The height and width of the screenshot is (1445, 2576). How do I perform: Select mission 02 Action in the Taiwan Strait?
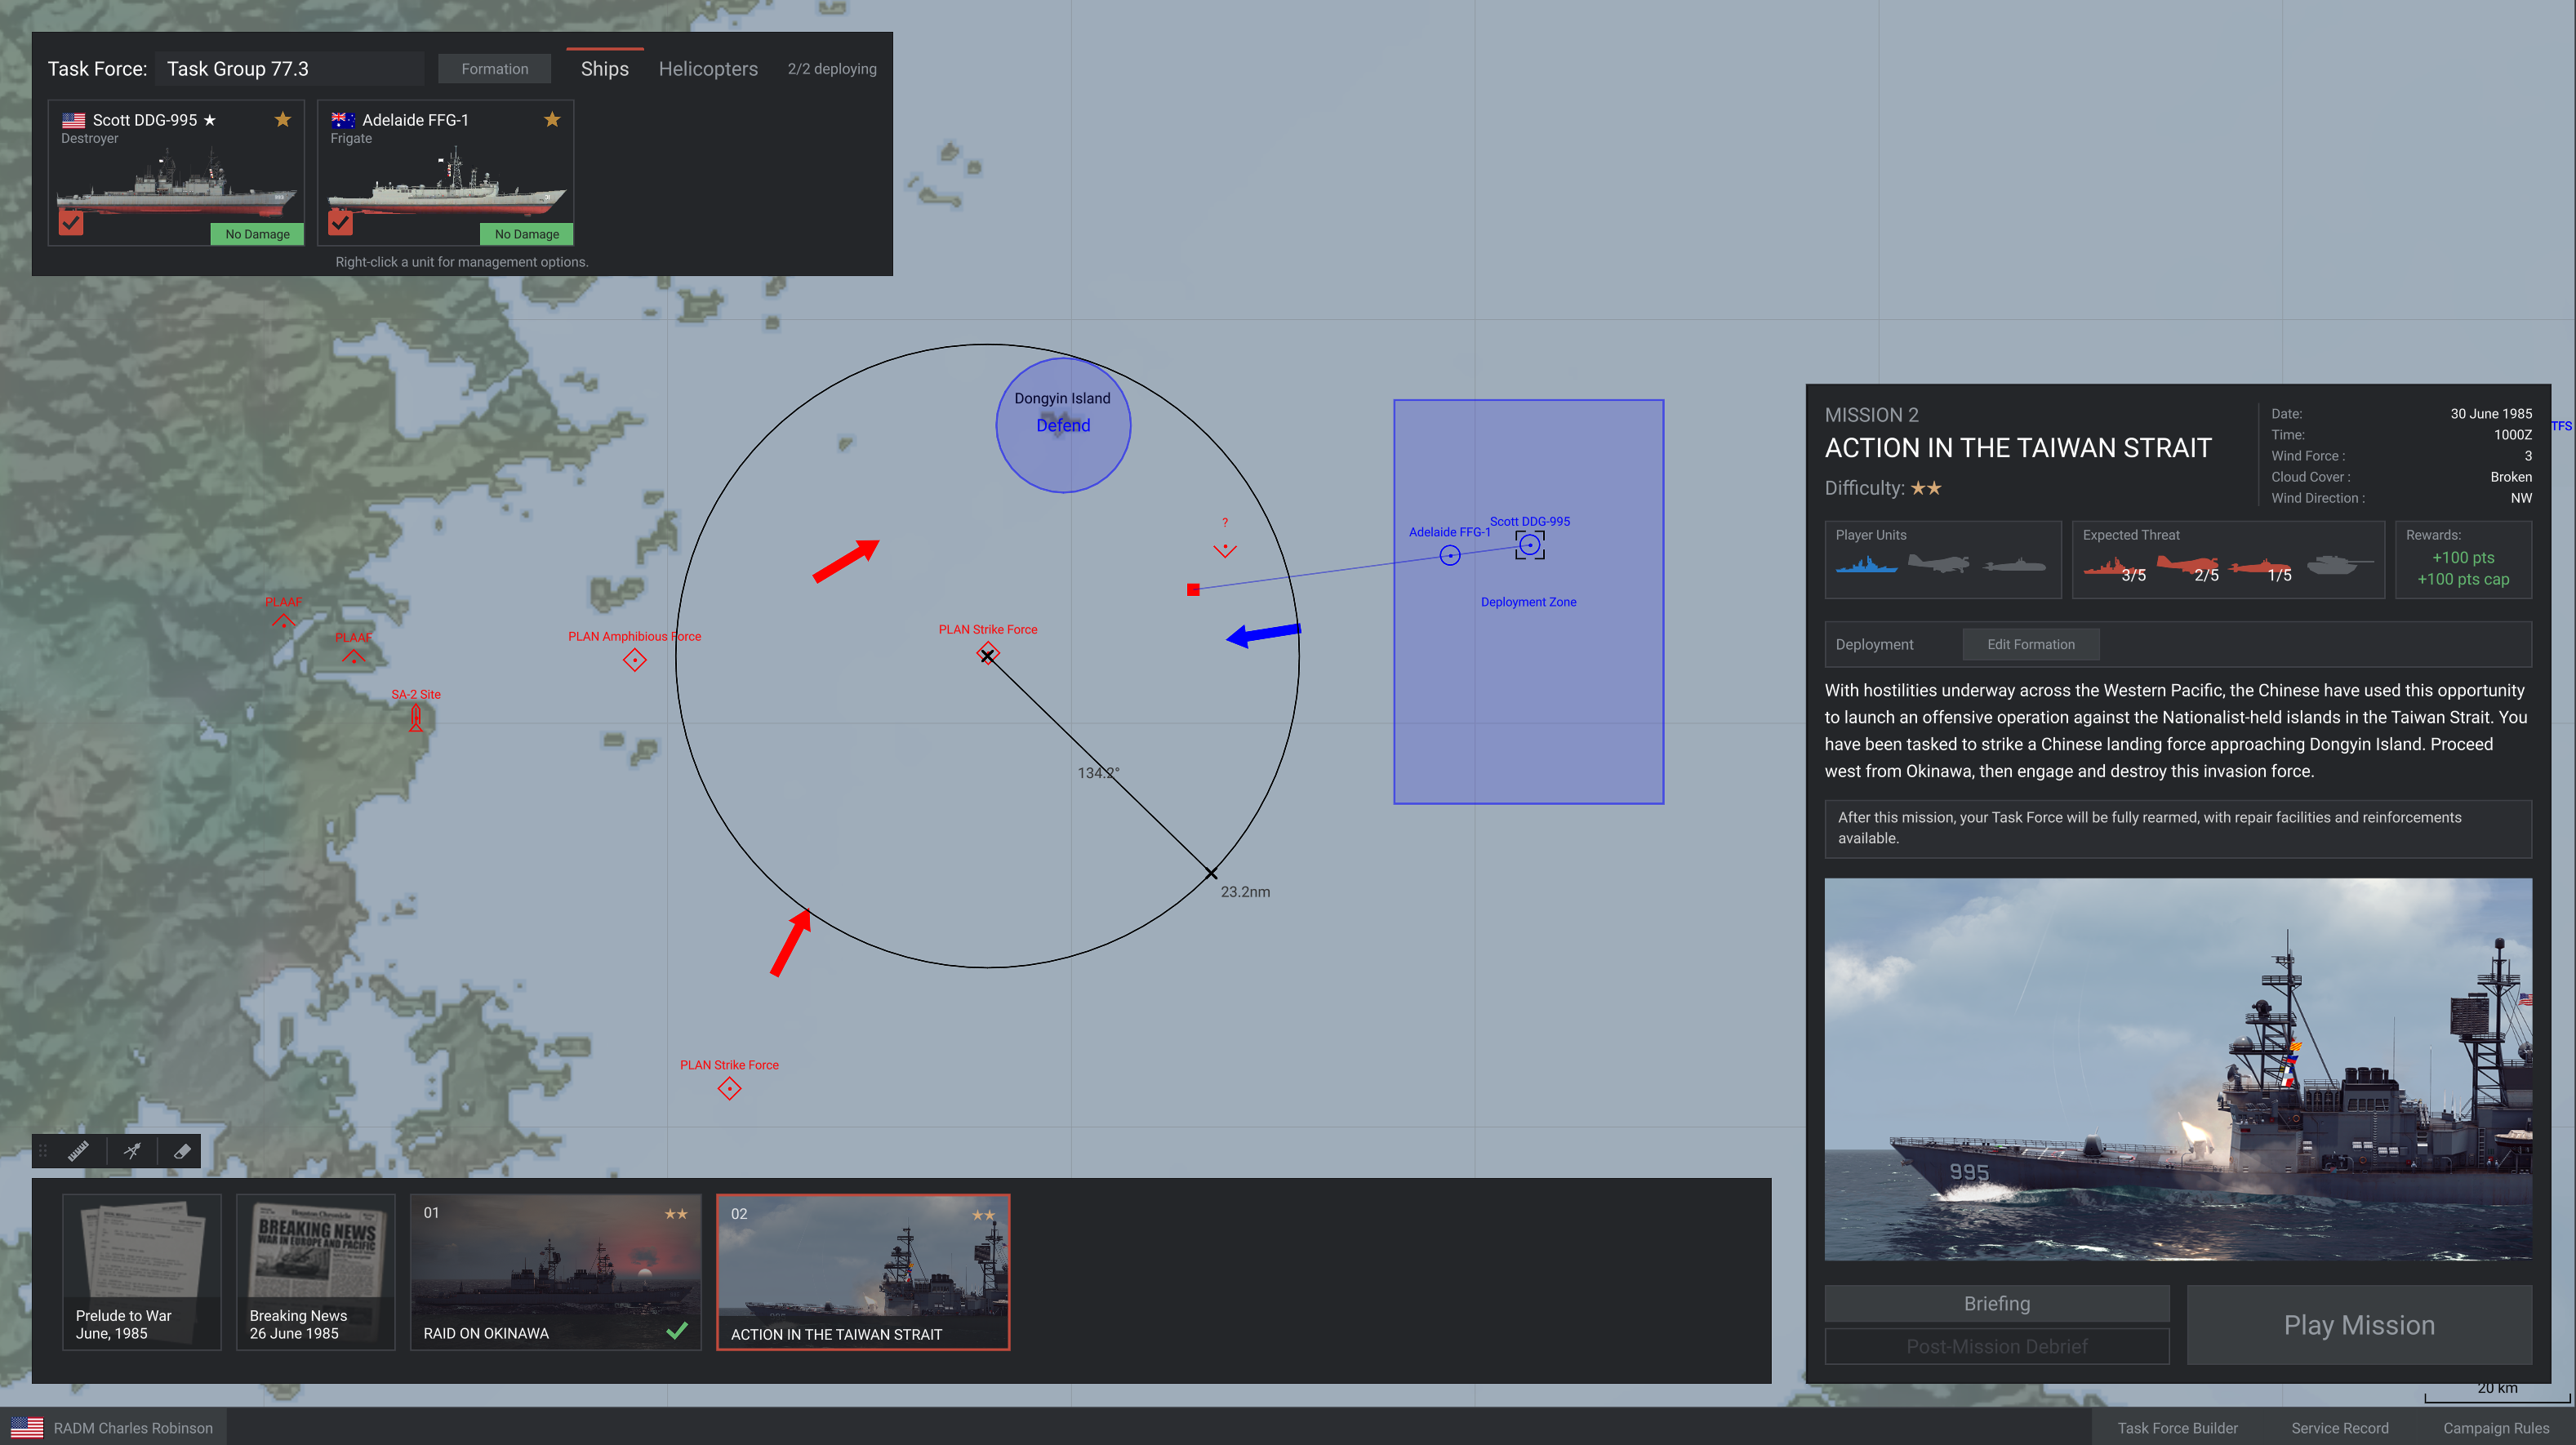click(863, 1272)
